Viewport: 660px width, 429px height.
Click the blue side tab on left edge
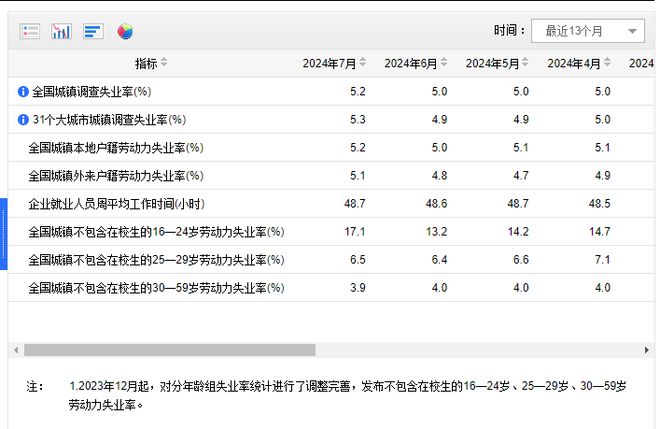tap(3, 234)
